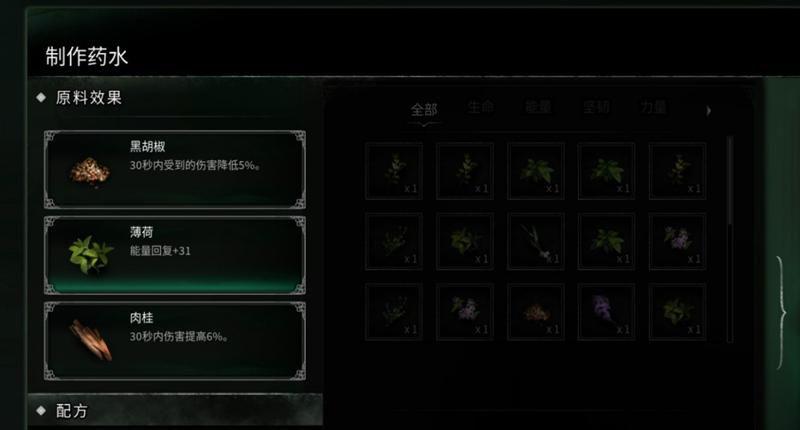Screen dimensions: 800x430
Task: Pick the pale root-shaped ingredient in the grid
Action: (536, 241)
